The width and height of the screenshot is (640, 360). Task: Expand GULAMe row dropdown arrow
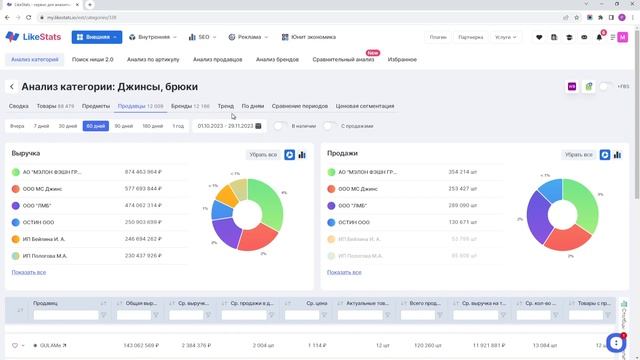(x=23, y=346)
